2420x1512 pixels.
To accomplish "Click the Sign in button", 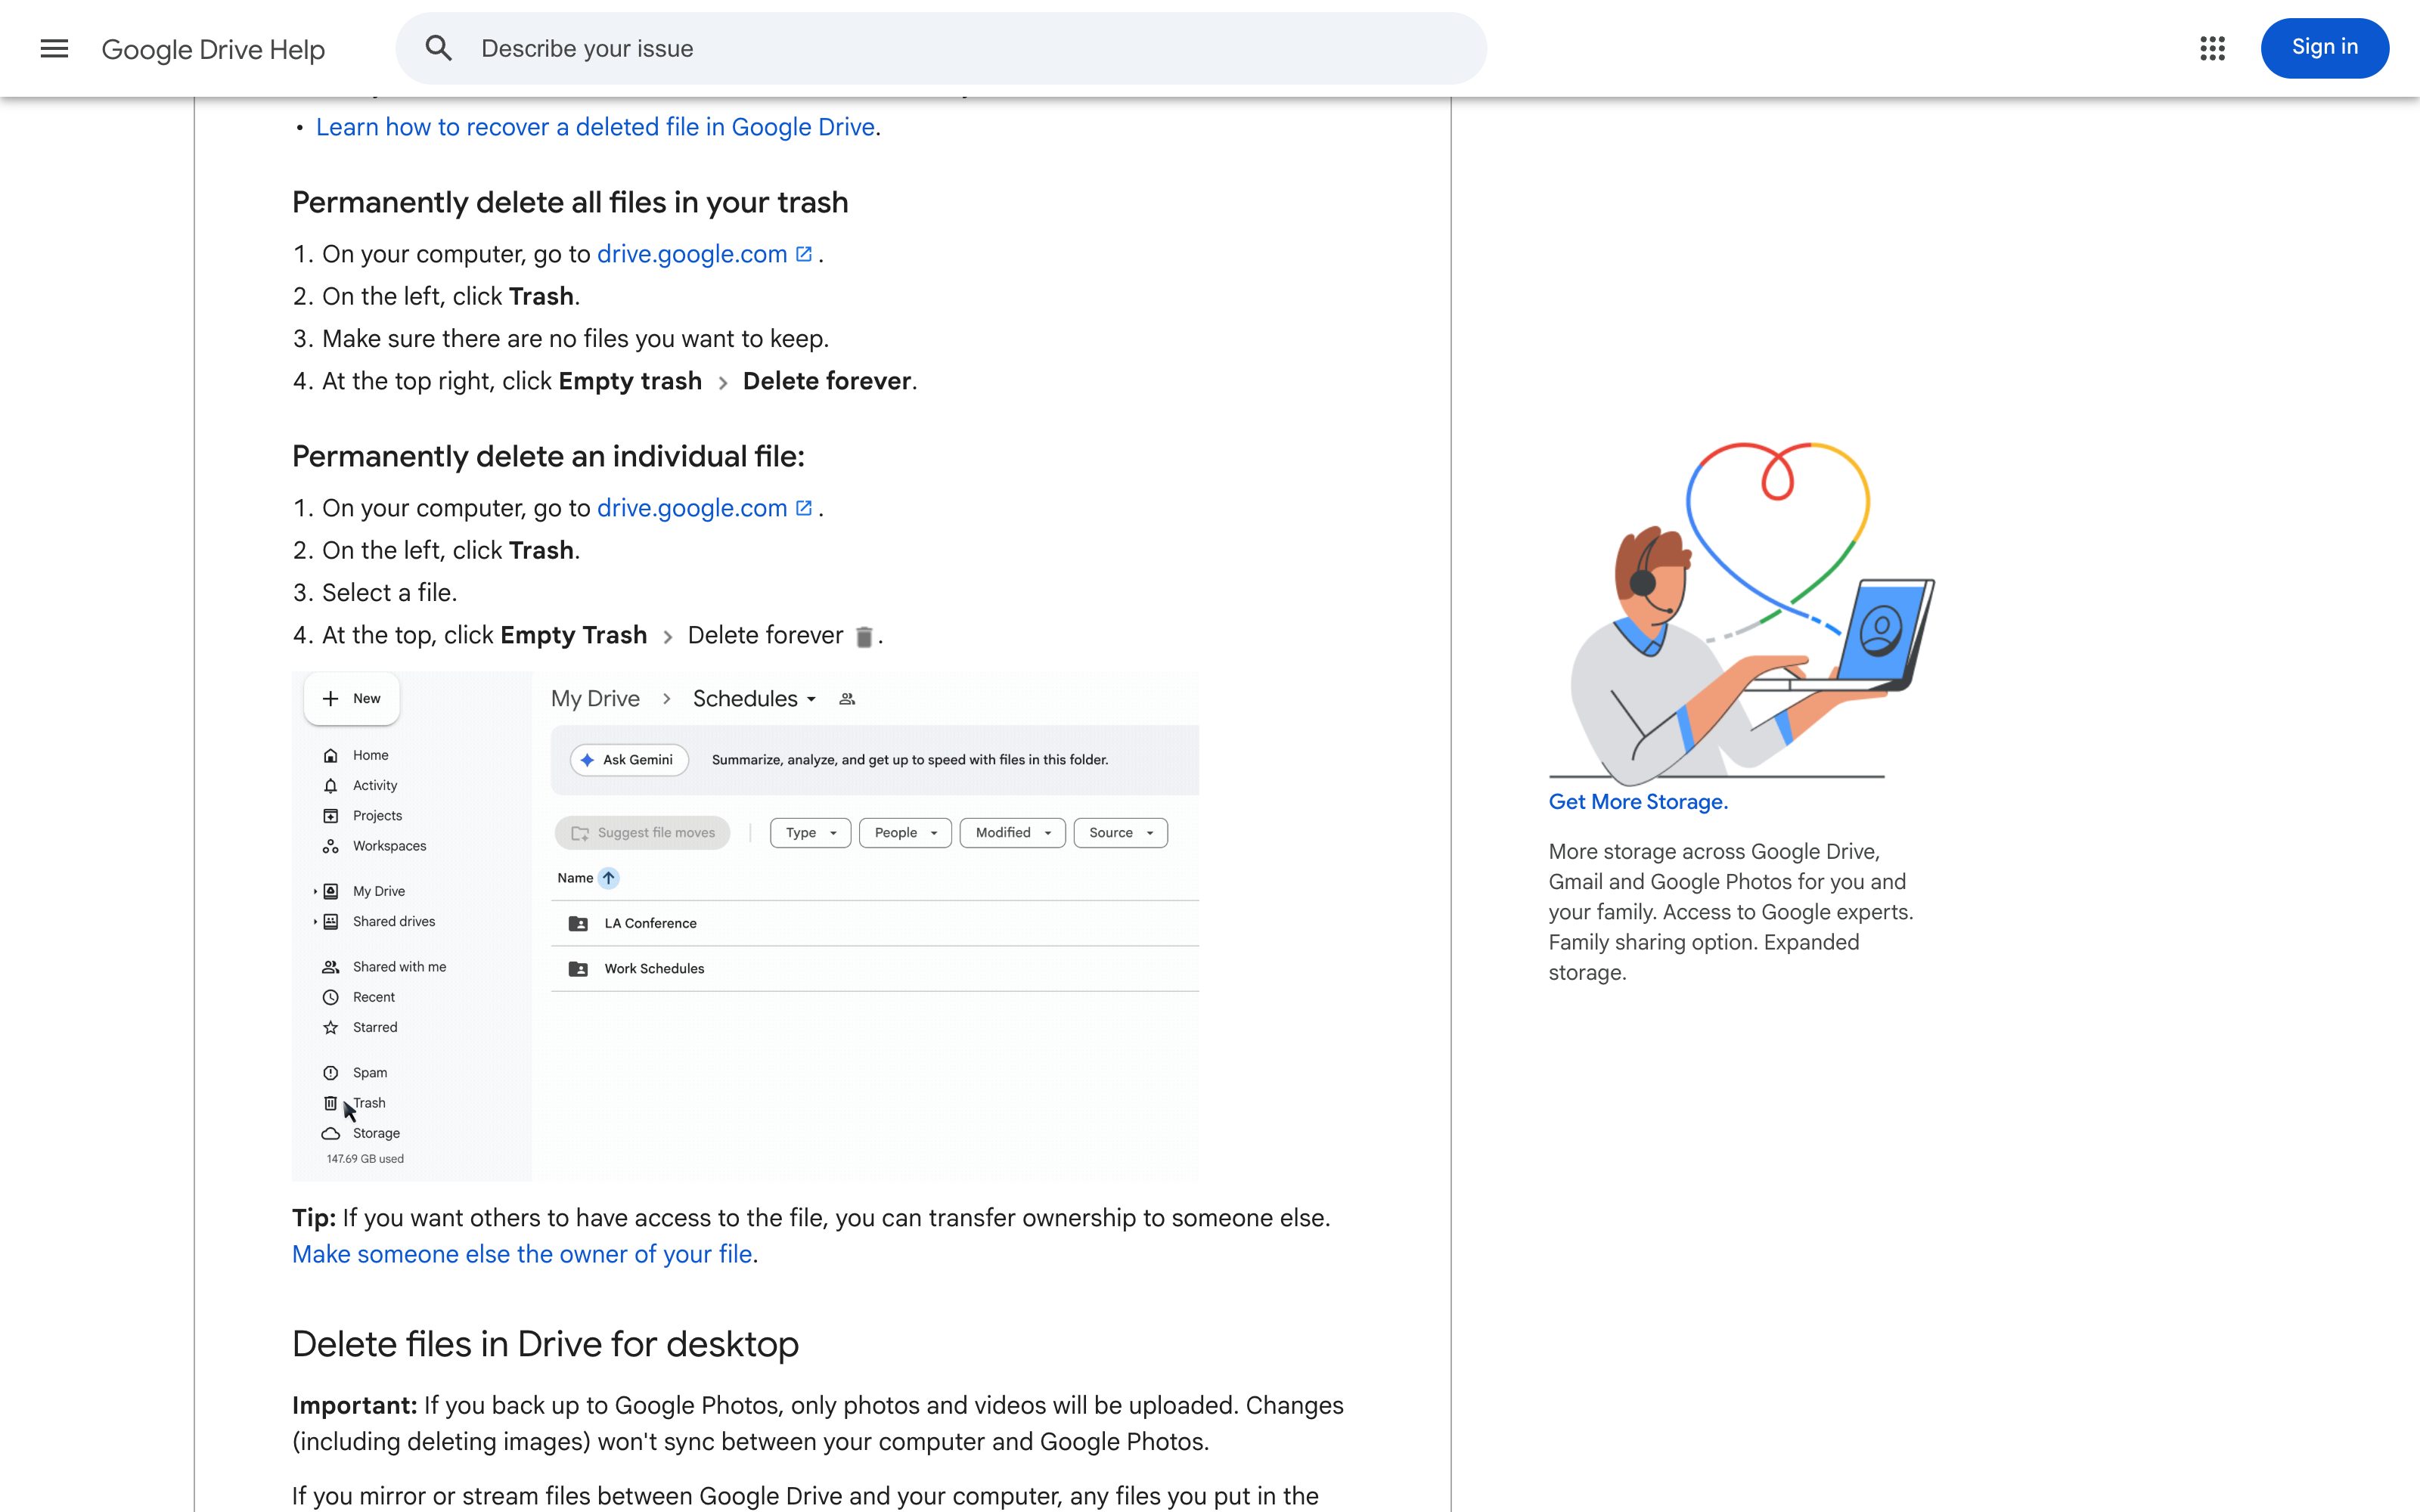I will point(2324,48).
